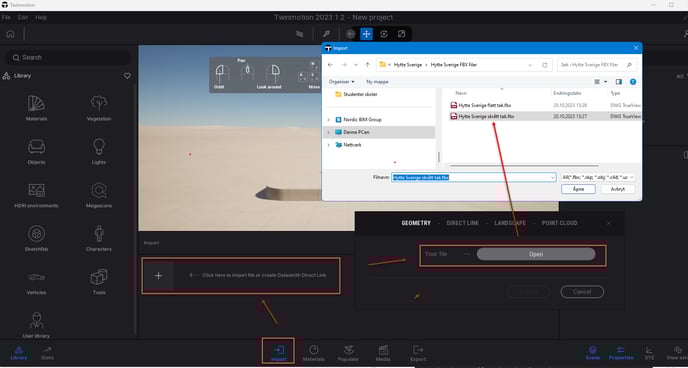688x368 pixels.
Task: Click the search field in file dialog
Action: click(597, 65)
